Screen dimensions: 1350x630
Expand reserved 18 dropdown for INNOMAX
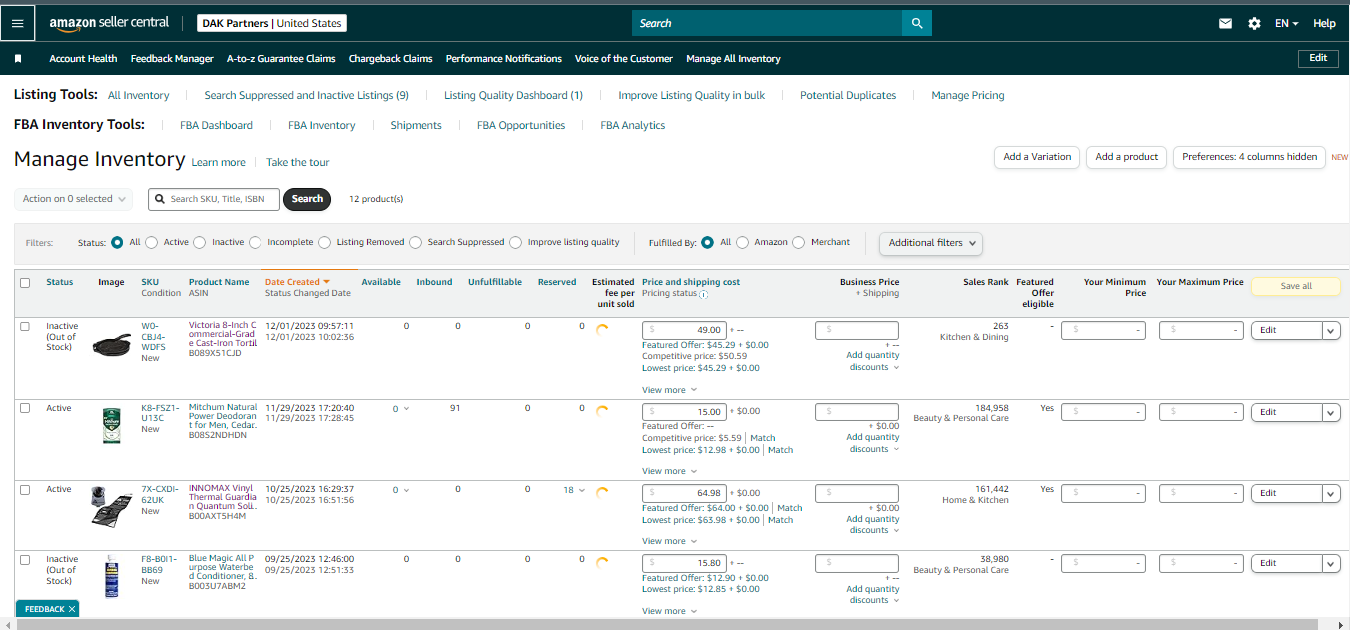tap(574, 490)
